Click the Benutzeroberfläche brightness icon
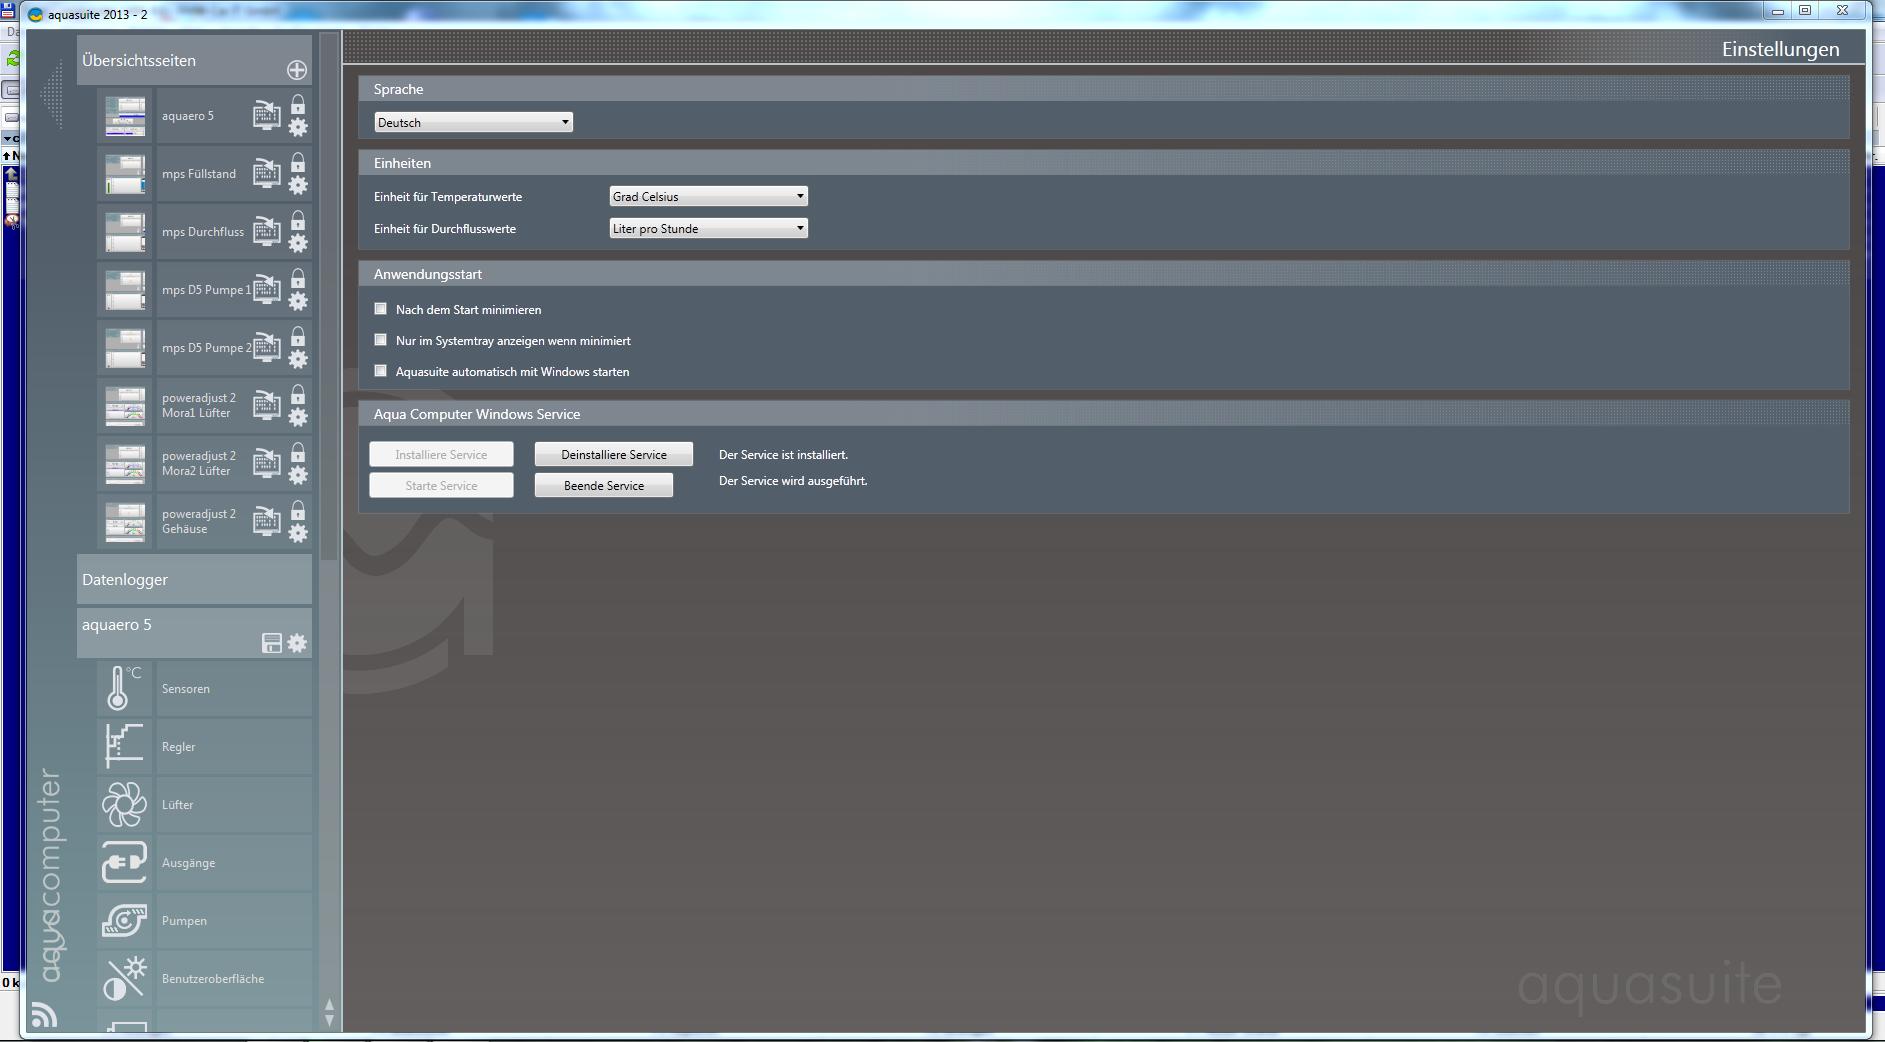Viewport: 1885px width, 1042px height. (125, 978)
